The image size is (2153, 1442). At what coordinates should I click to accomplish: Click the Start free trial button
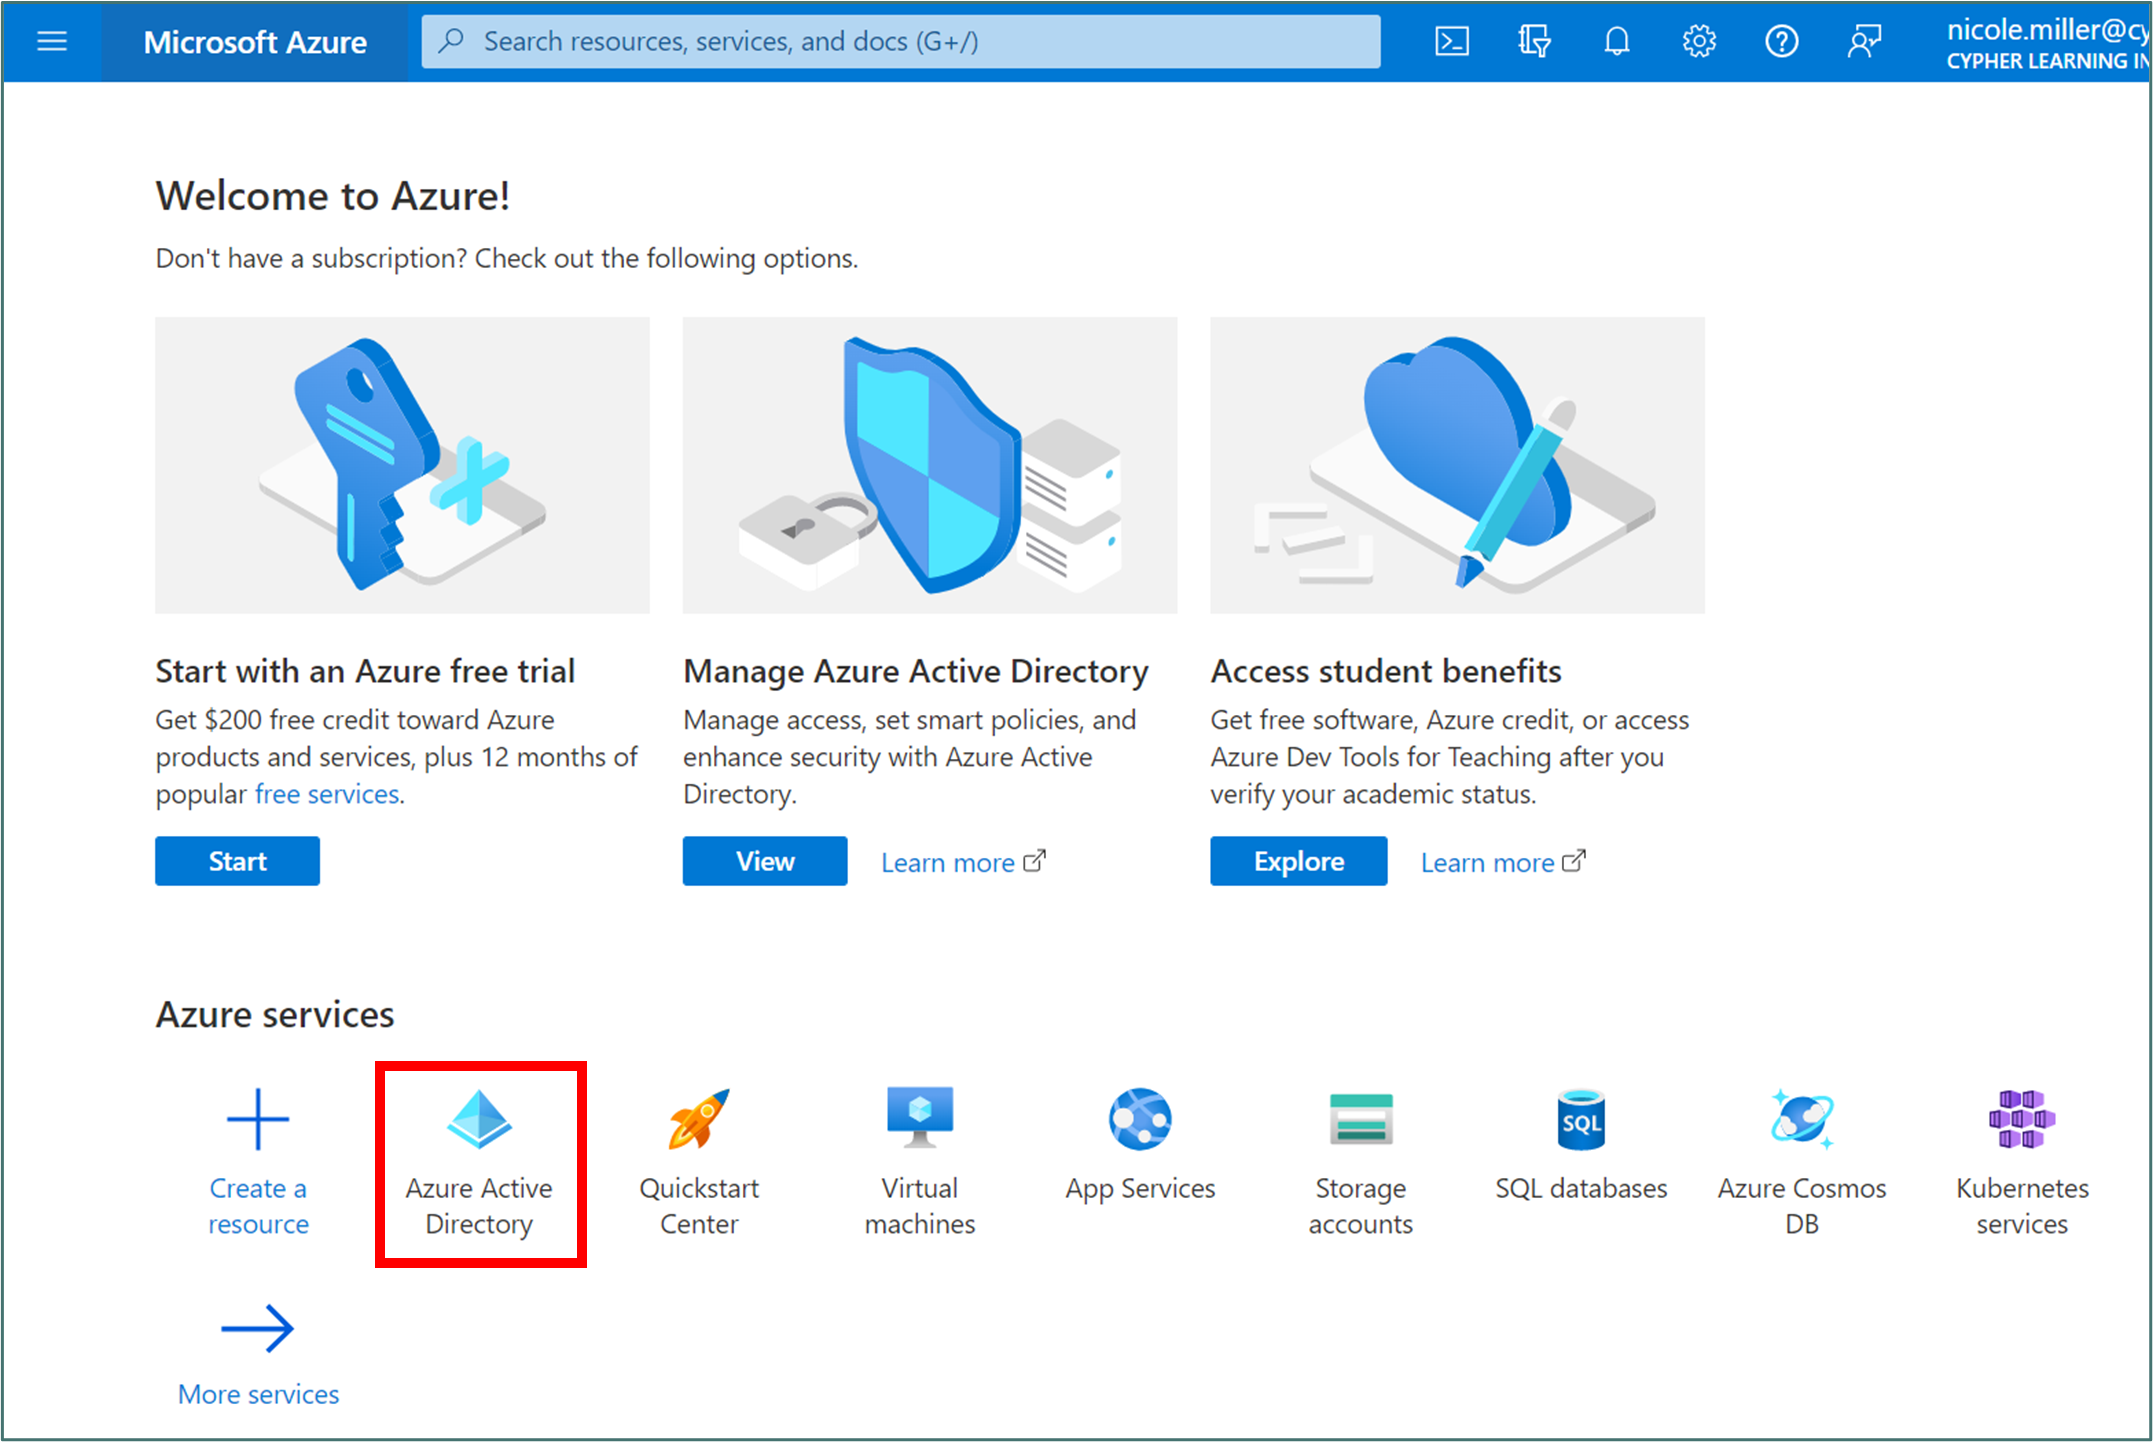tap(237, 861)
